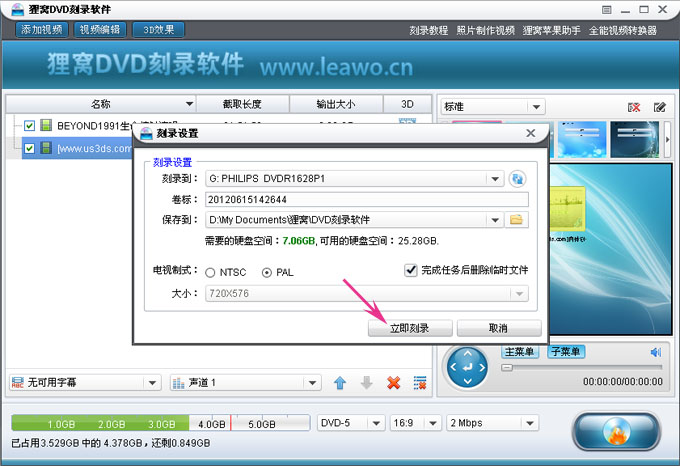This screenshot has height=466, width=680.
Task: Clear all videos from list icon
Action: 420,382
